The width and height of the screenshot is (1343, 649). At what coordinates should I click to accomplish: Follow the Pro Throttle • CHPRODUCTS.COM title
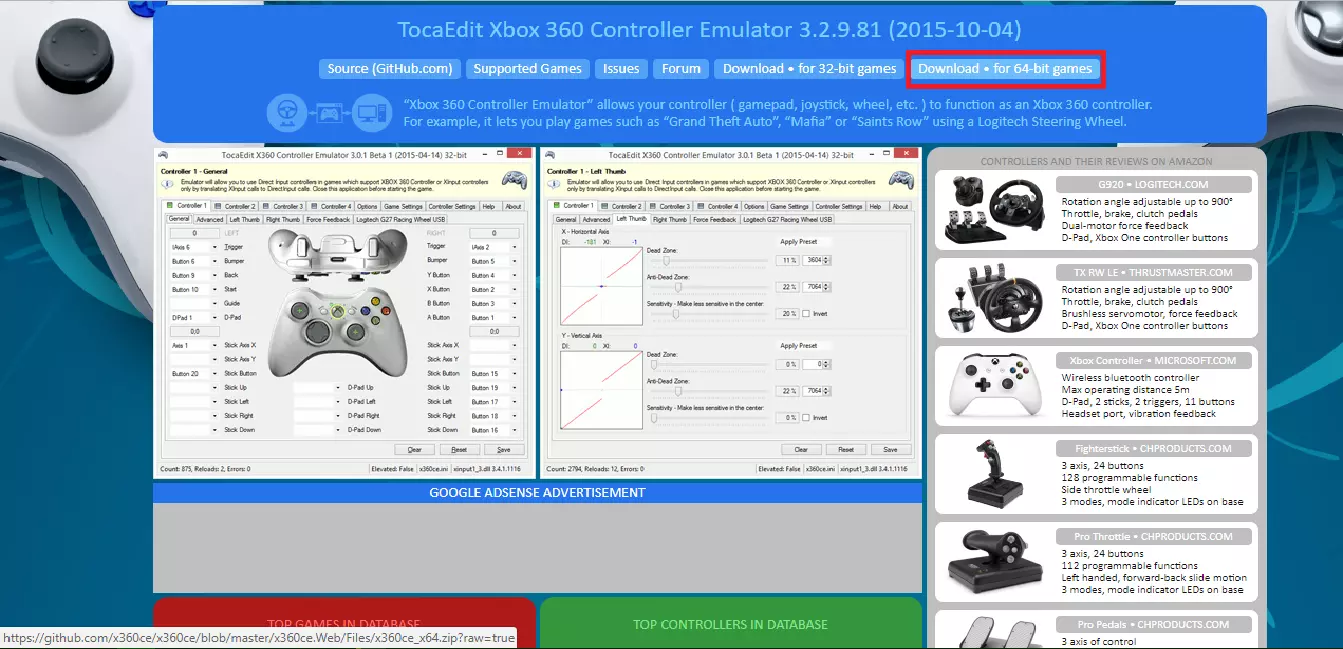1154,536
